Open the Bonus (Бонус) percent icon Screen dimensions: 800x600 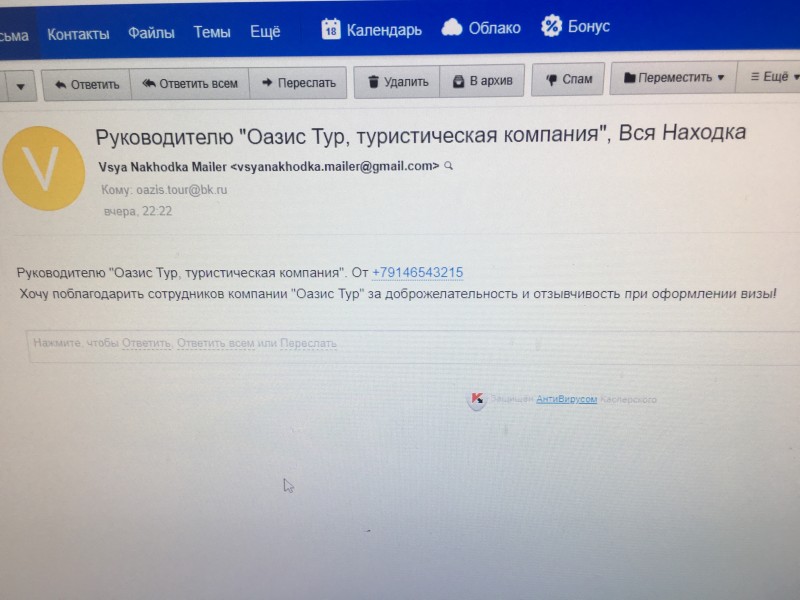551,26
